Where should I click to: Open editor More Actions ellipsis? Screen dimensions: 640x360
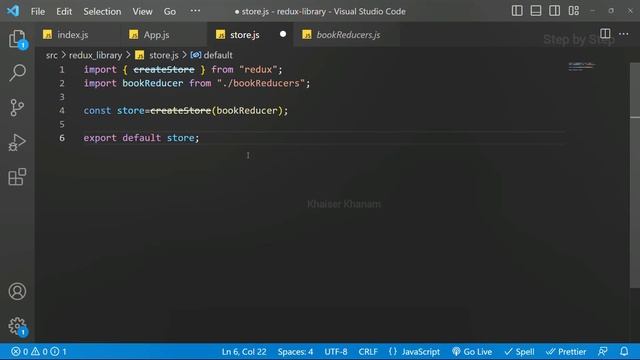(x=624, y=34)
